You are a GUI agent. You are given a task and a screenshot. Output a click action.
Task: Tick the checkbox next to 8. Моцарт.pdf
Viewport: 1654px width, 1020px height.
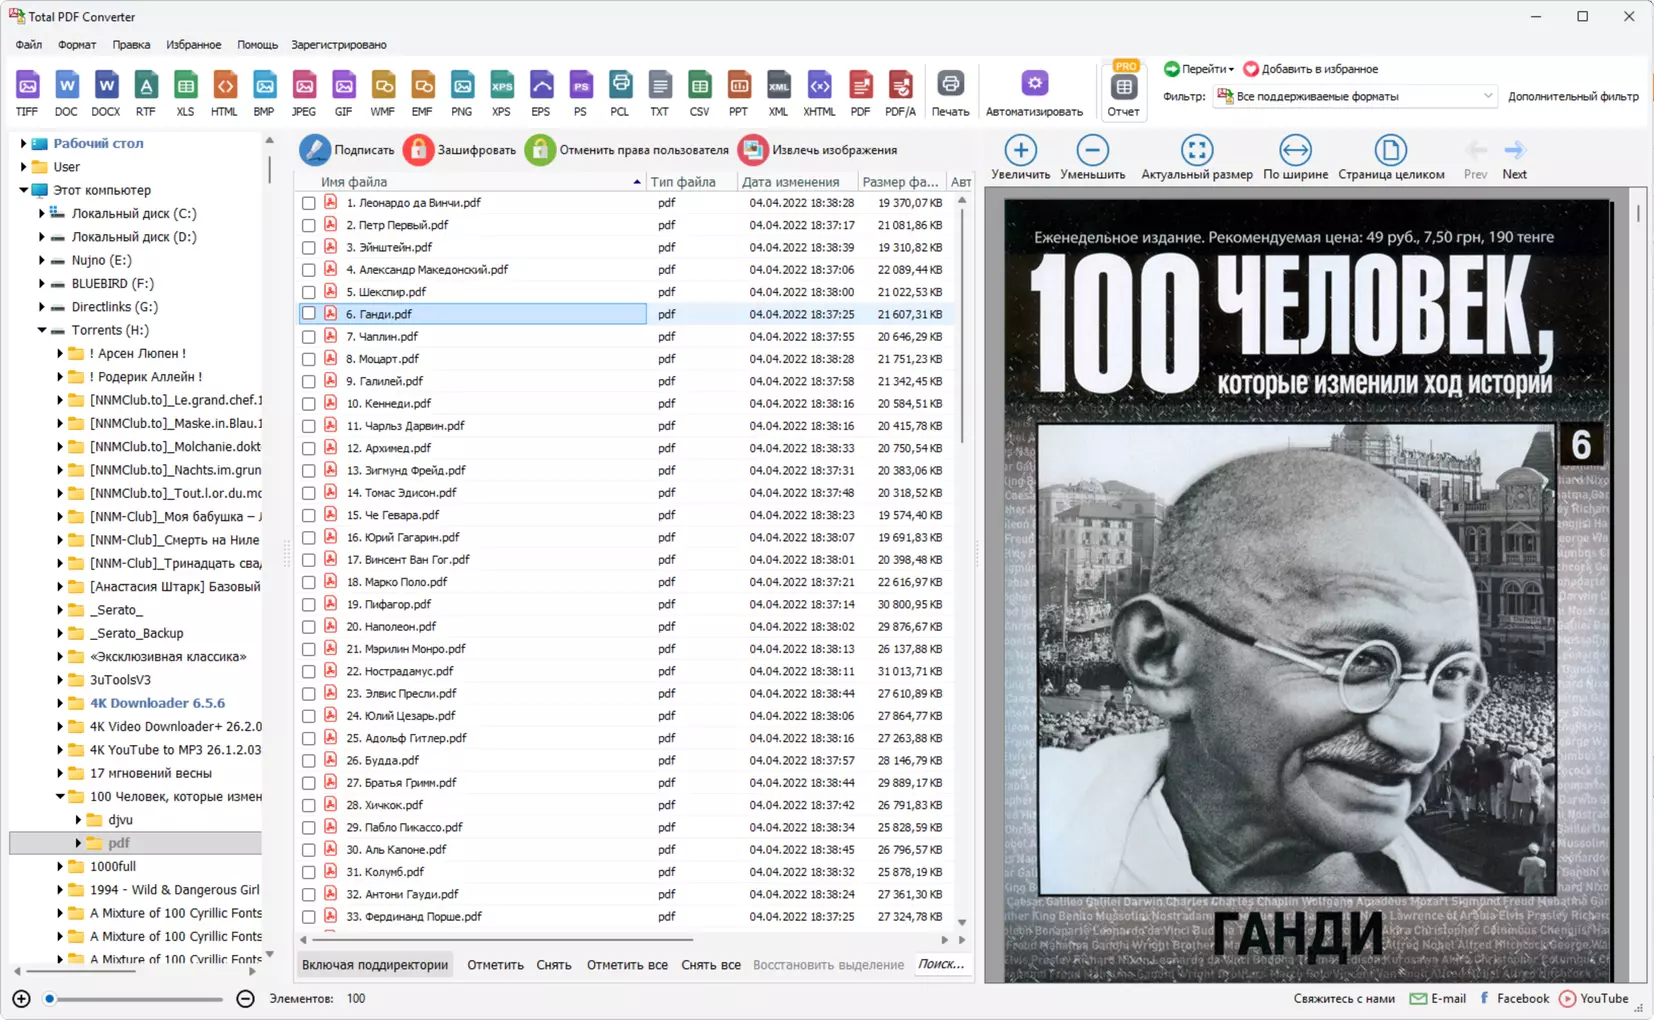tap(309, 359)
